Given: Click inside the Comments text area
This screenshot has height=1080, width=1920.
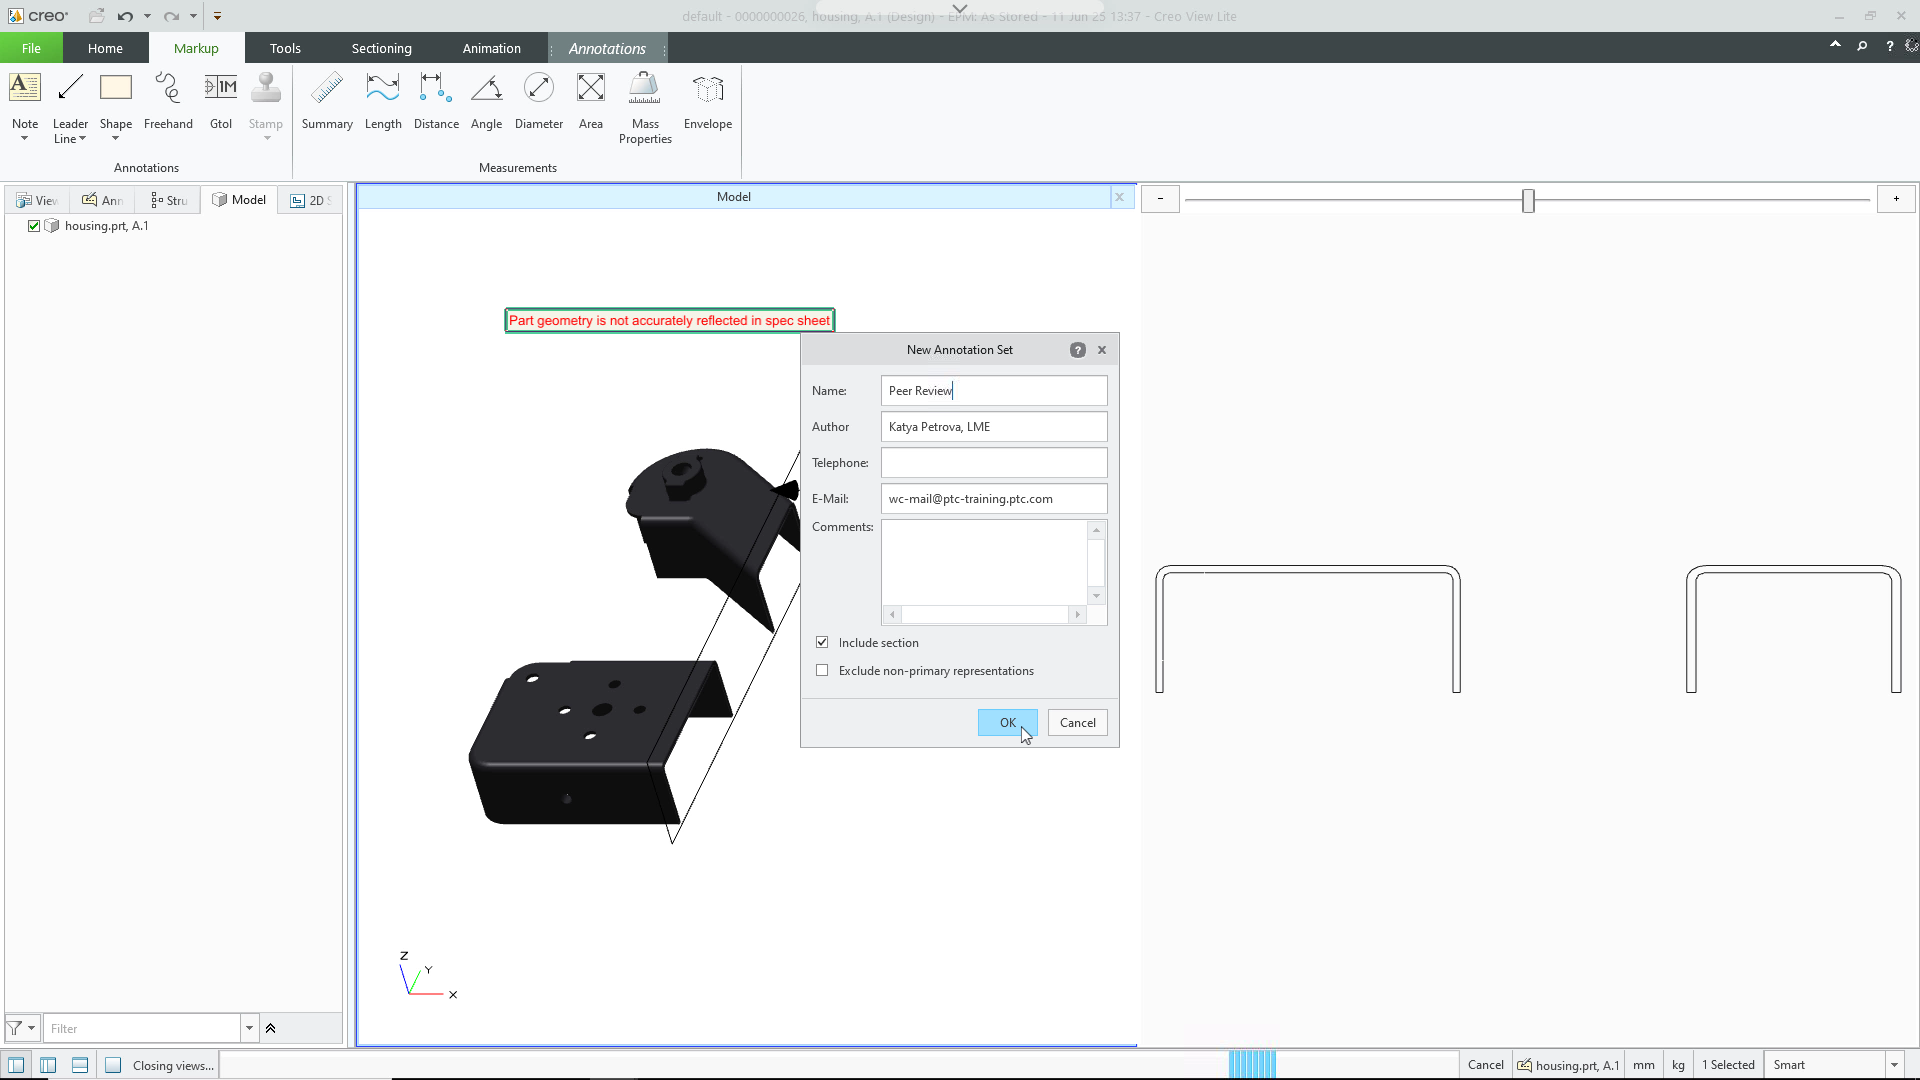Looking at the screenshot, I should 984,562.
